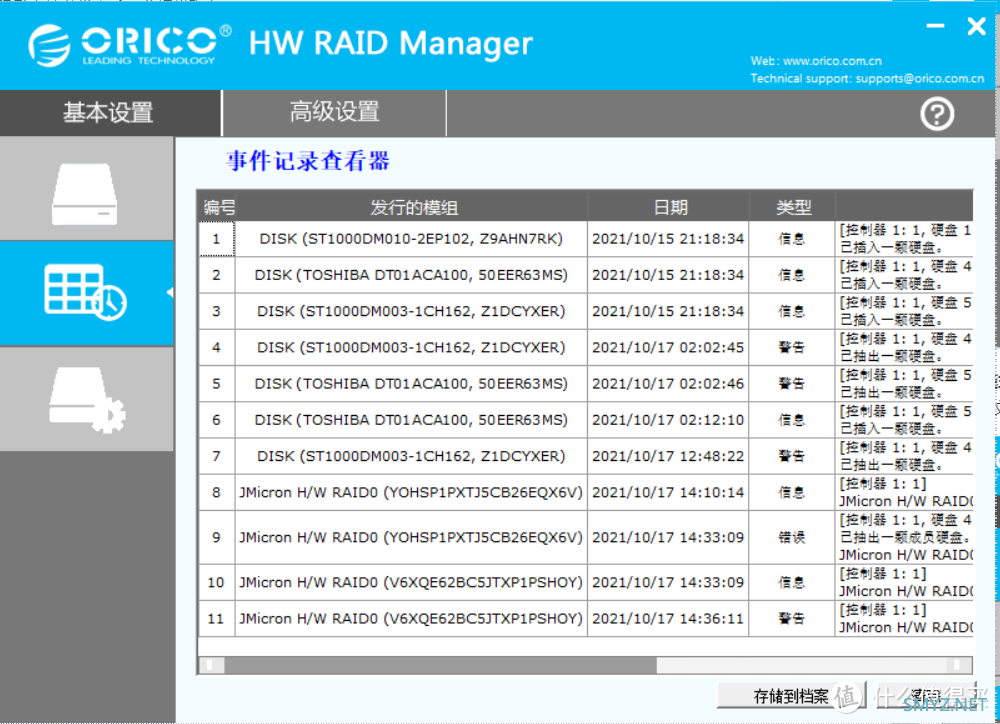This screenshot has width=1000, height=724.
Task: Open the disk settings gear sidebar icon
Action: [87, 400]
